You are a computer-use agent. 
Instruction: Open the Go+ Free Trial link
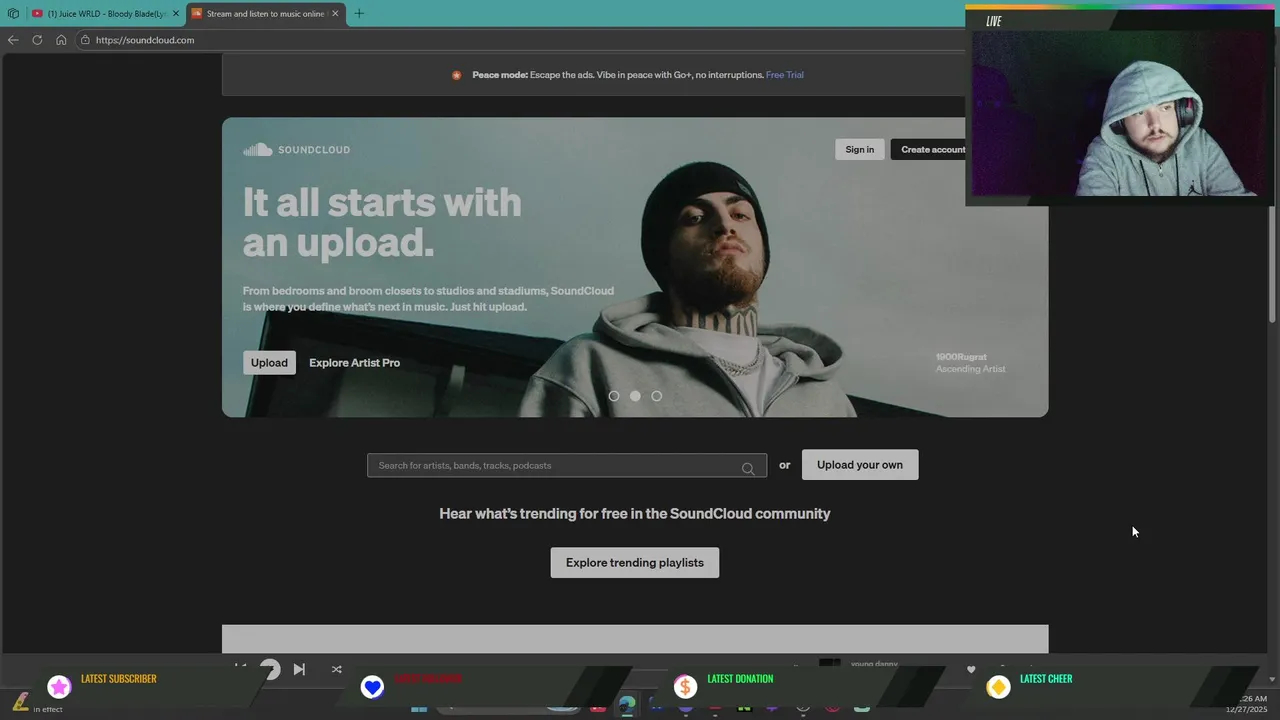(x=784, y=75)
